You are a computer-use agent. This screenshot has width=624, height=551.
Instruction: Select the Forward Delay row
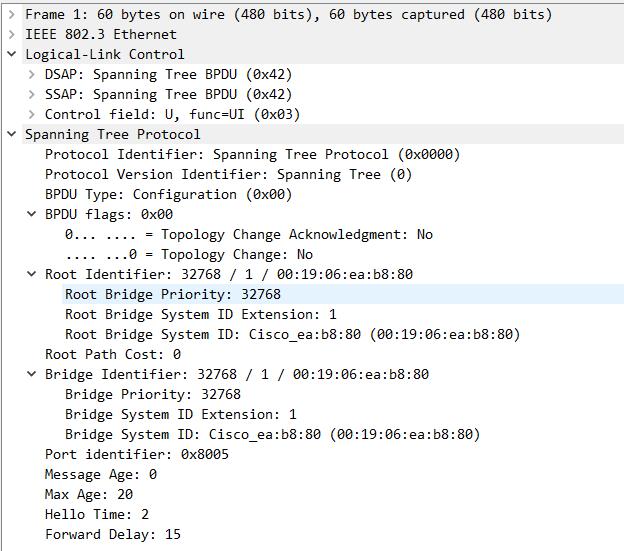tap(112, 534)
